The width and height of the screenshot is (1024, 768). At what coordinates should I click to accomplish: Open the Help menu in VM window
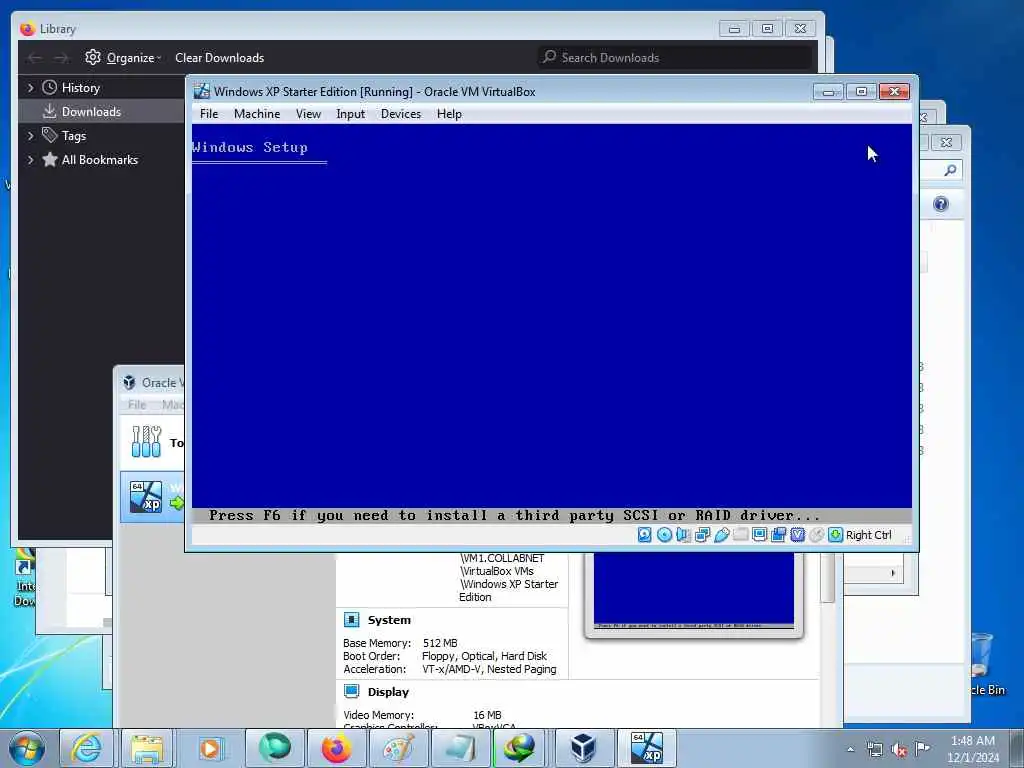coord(449,114)
